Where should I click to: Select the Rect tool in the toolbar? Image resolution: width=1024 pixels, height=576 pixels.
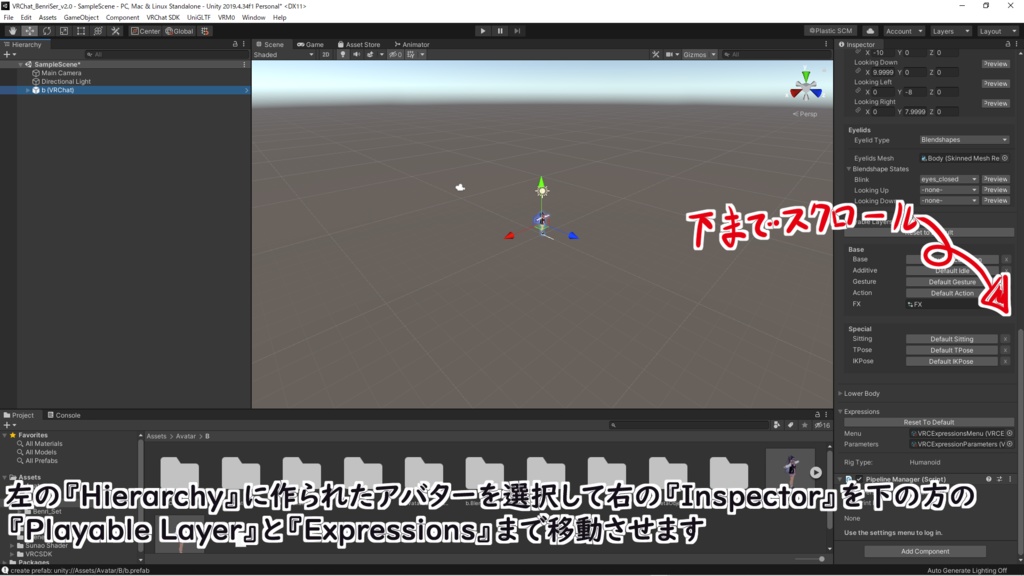click(79, 31)
